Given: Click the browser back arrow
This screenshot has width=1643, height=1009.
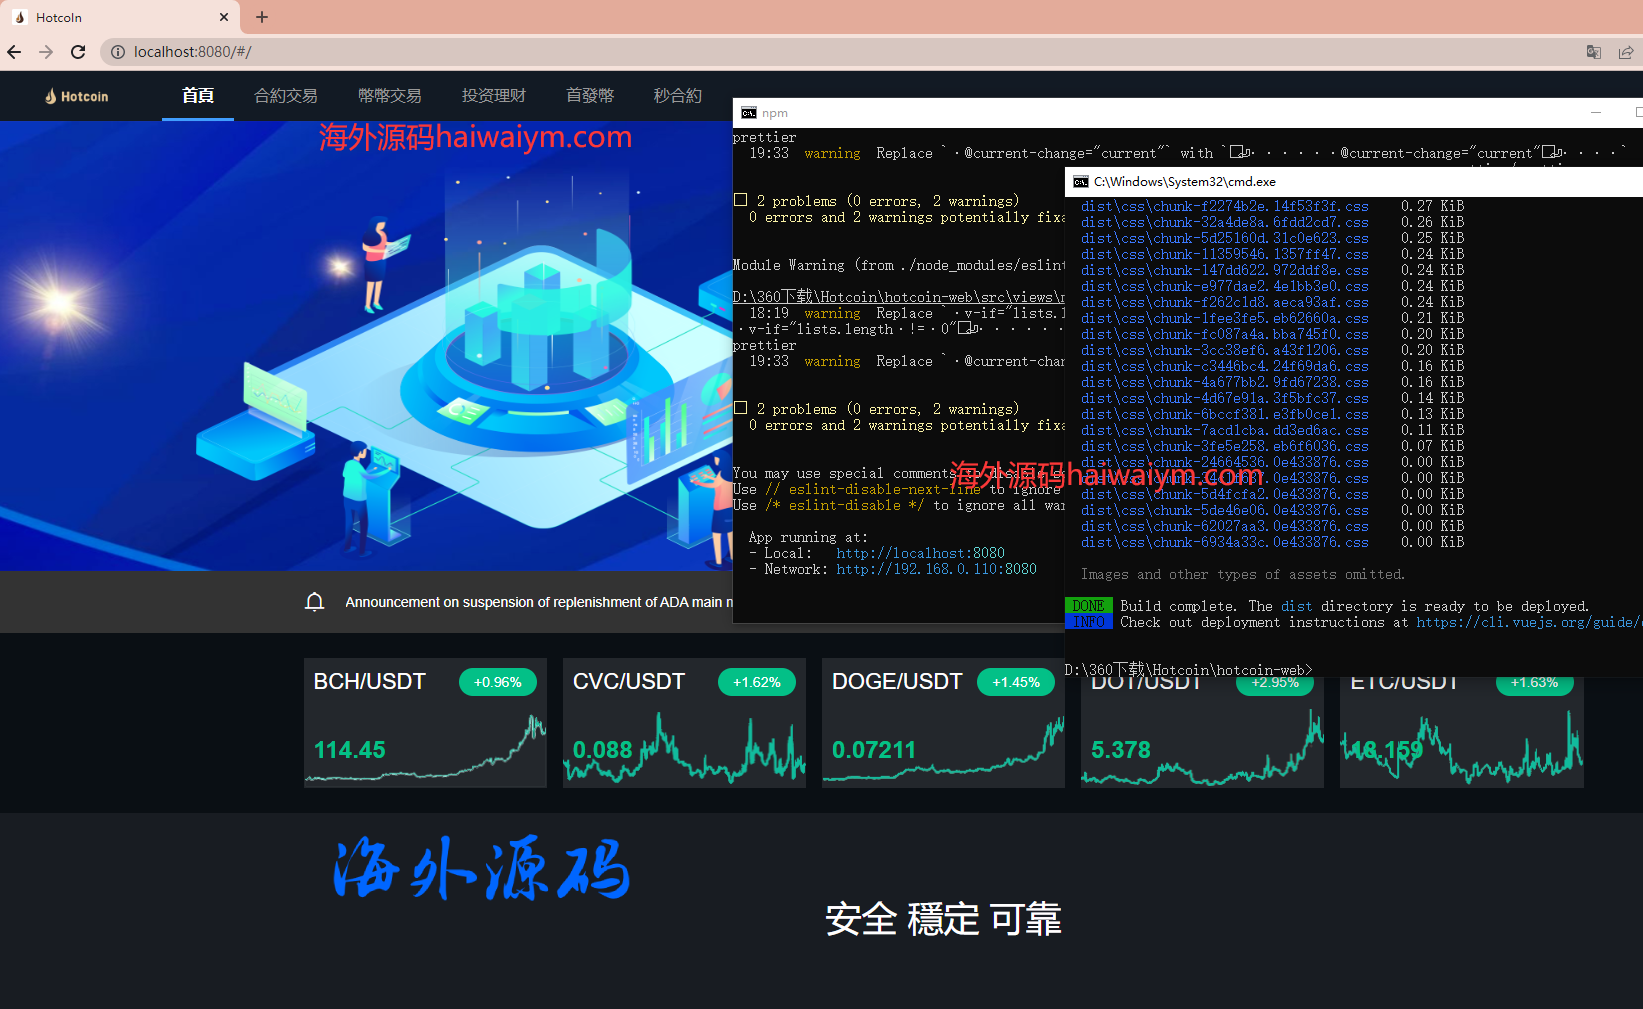Looking at the screenshot, I should coord(14,52).
